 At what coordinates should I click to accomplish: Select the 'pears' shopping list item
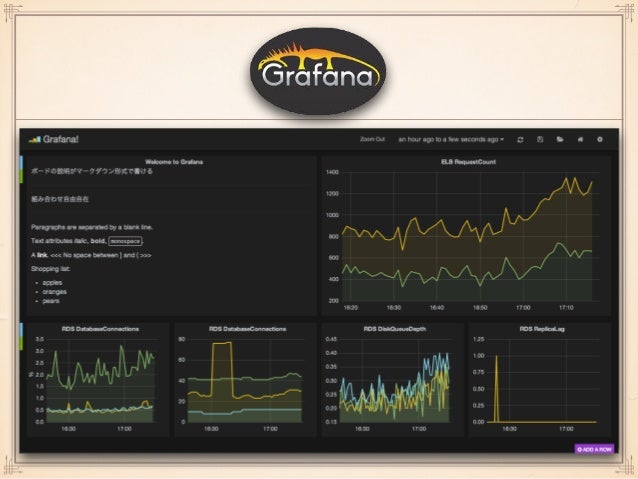pos(51,301)
